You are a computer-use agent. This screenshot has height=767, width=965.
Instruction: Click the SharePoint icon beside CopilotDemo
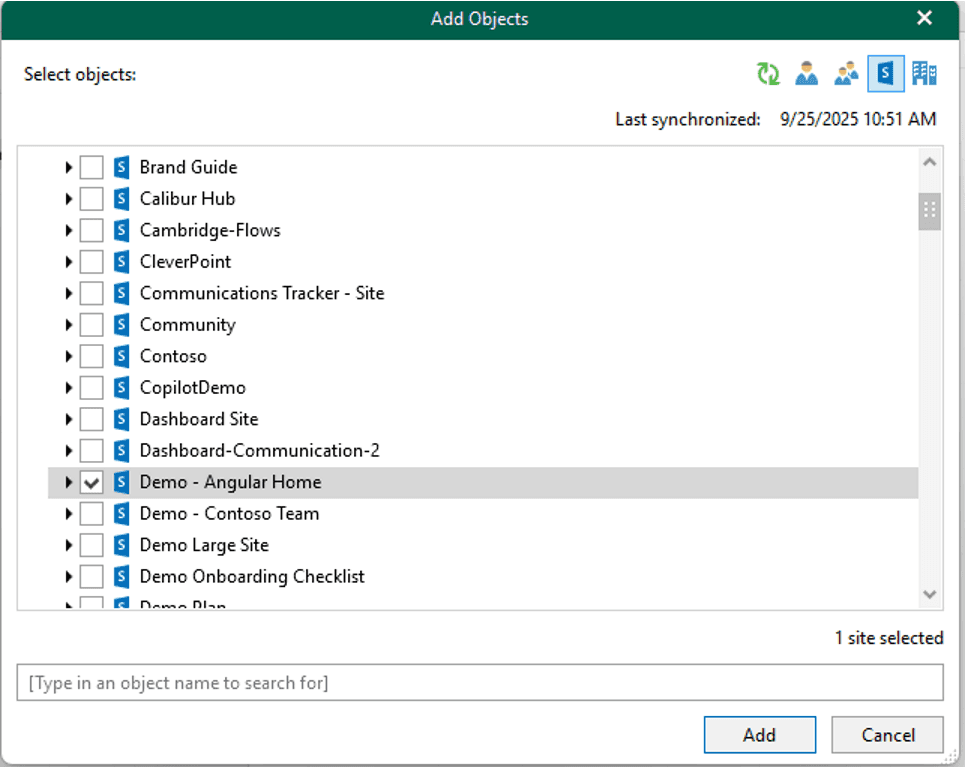[x=122, y=387]
